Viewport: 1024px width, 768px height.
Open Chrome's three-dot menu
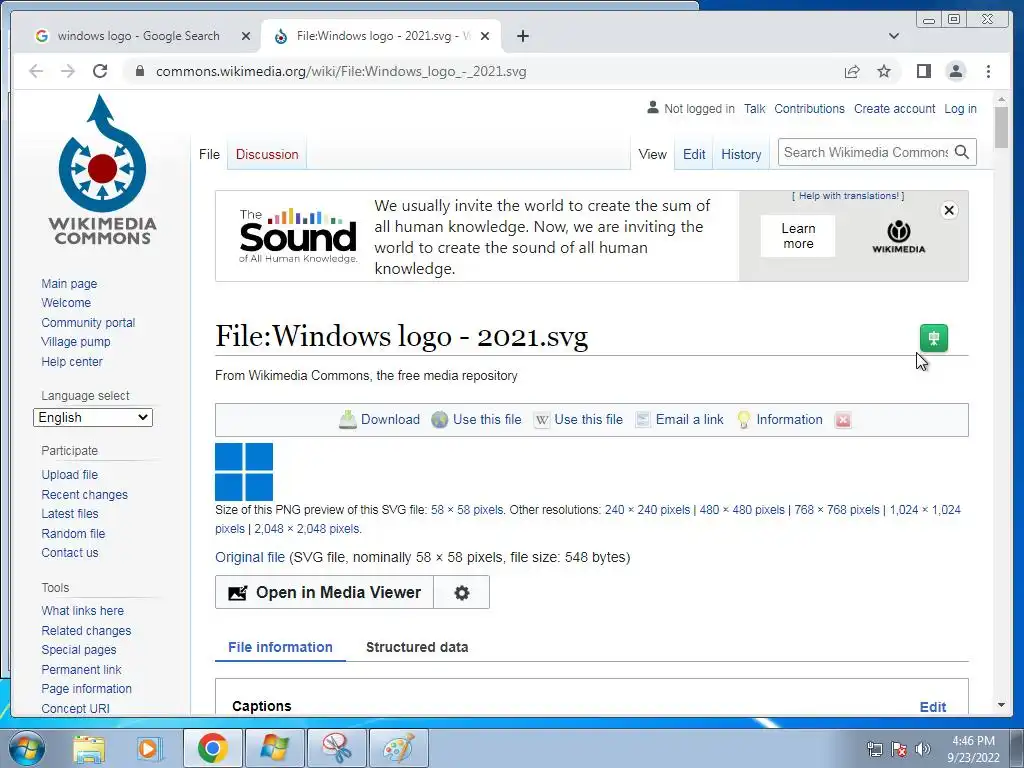pyautogui.click(x=988, y=71)
